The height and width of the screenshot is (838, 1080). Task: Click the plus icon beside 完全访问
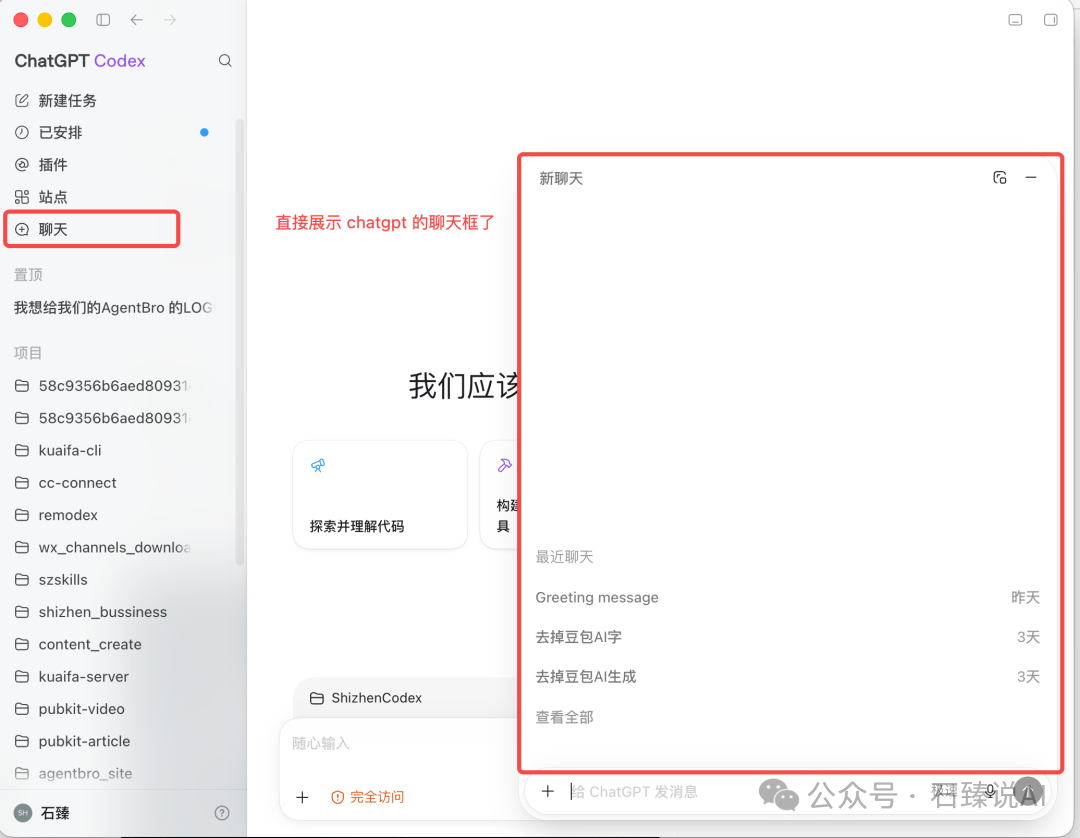(x=302, y=797)
